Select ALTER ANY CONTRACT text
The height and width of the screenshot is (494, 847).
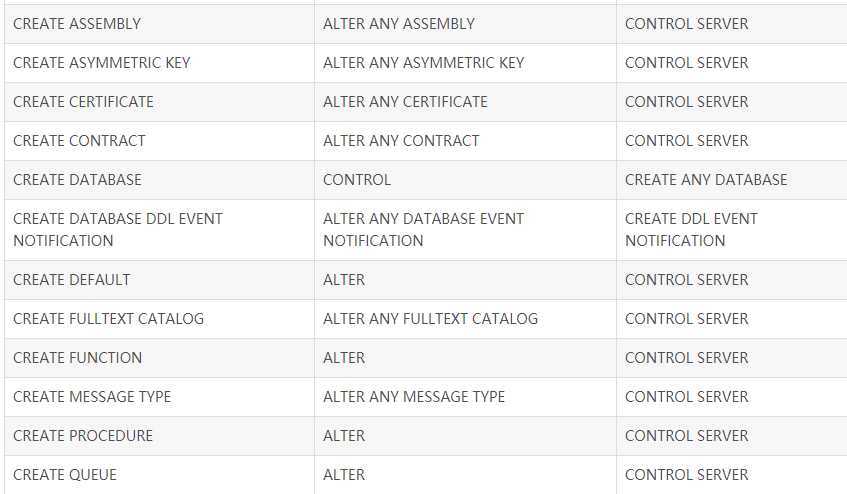401,141
